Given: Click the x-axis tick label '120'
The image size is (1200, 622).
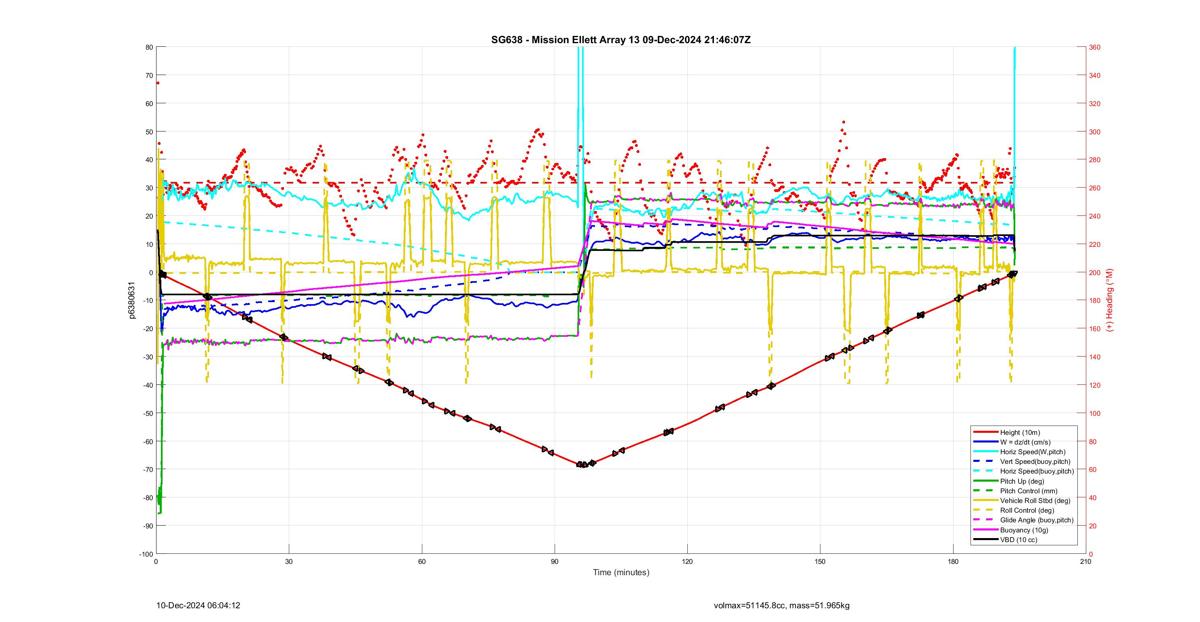Looking at the screenshot, I should coord(687,562).
